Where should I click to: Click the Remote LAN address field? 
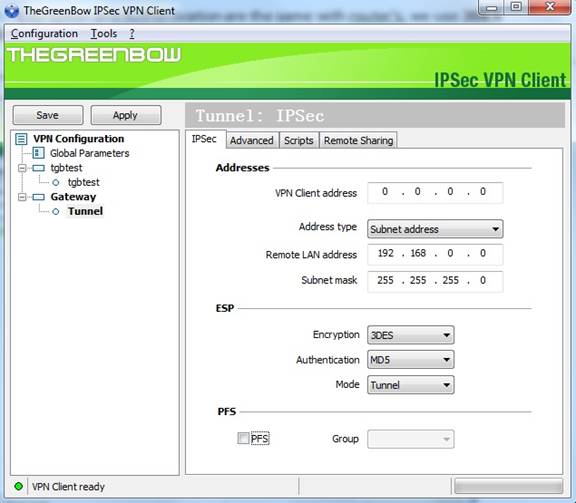pos(435,254)
